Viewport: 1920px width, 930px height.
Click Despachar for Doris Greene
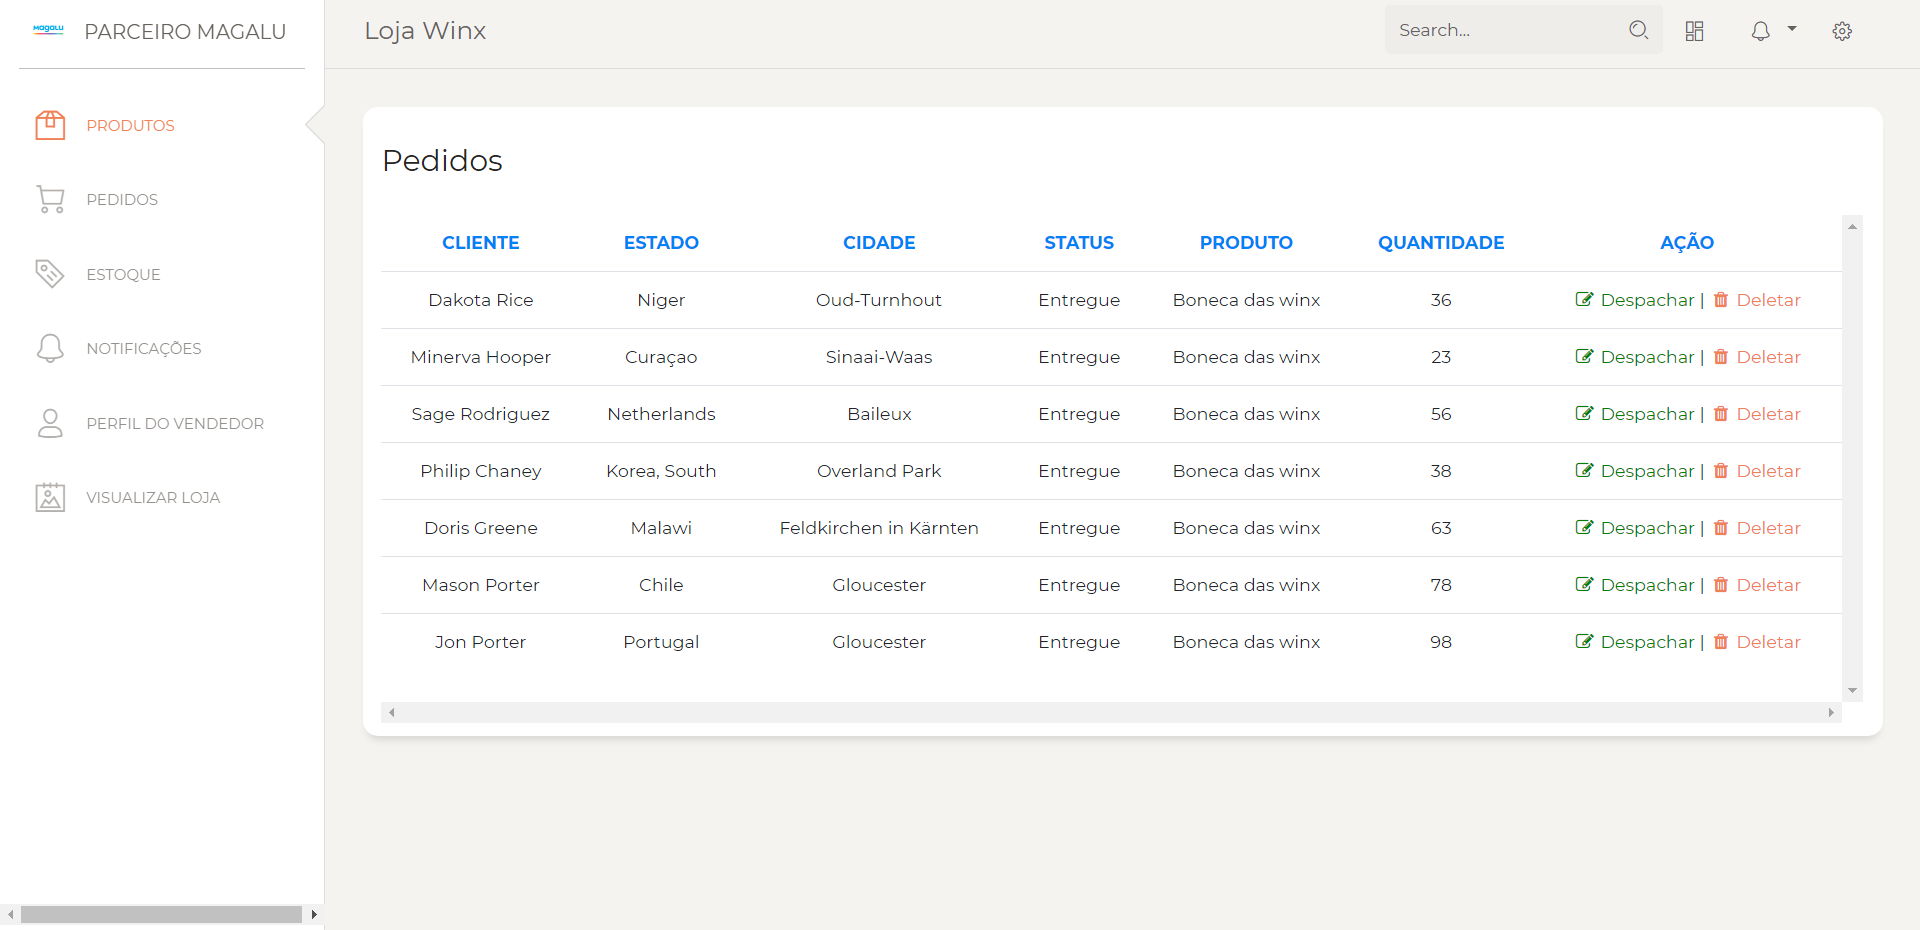[1647, 528]
